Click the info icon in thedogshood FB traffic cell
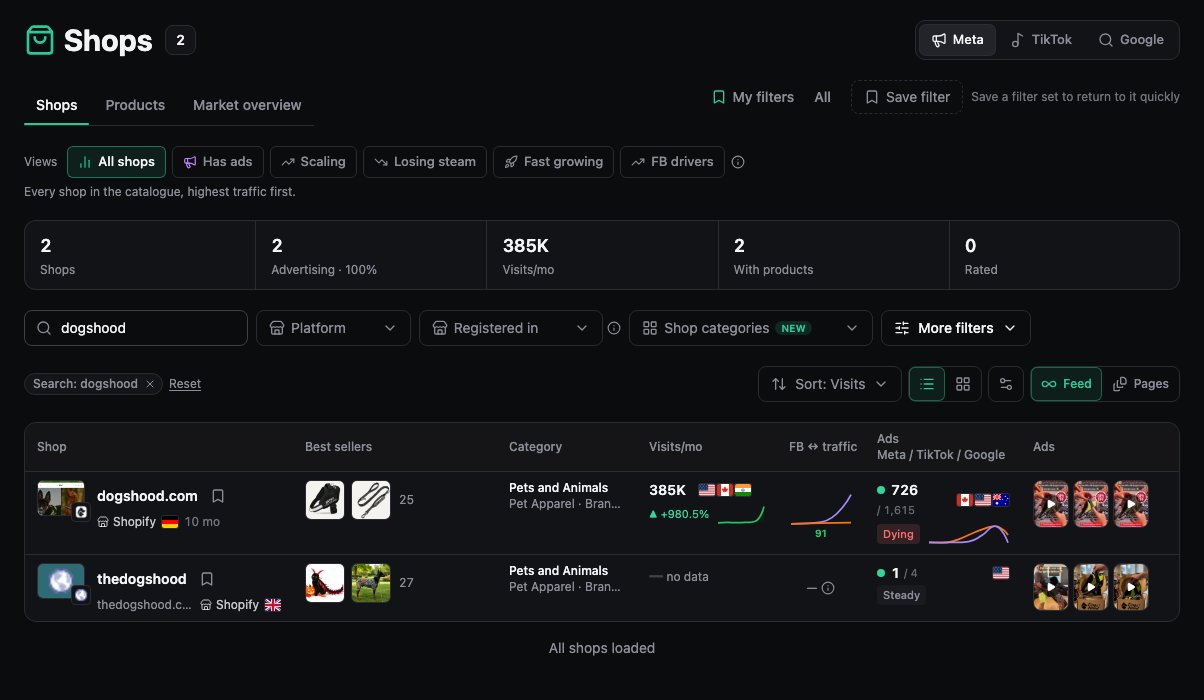This screenshot has width=1204, height=700. pos(828,588)
